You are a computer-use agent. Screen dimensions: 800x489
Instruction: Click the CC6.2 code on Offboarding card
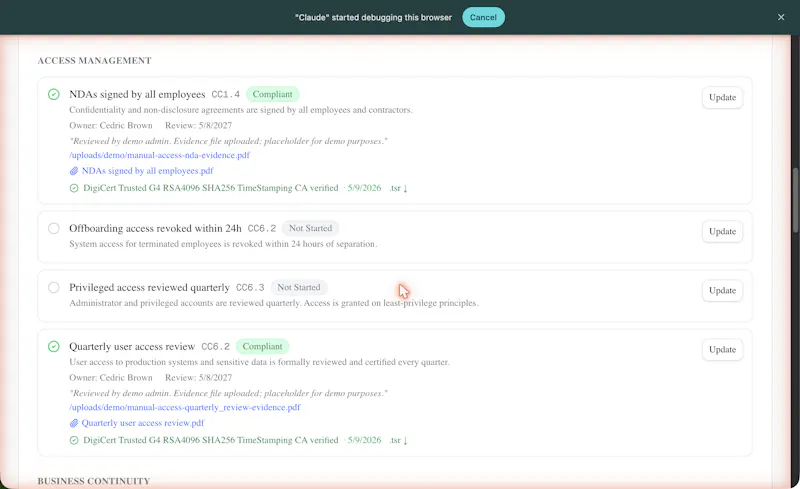coord(262,228)
